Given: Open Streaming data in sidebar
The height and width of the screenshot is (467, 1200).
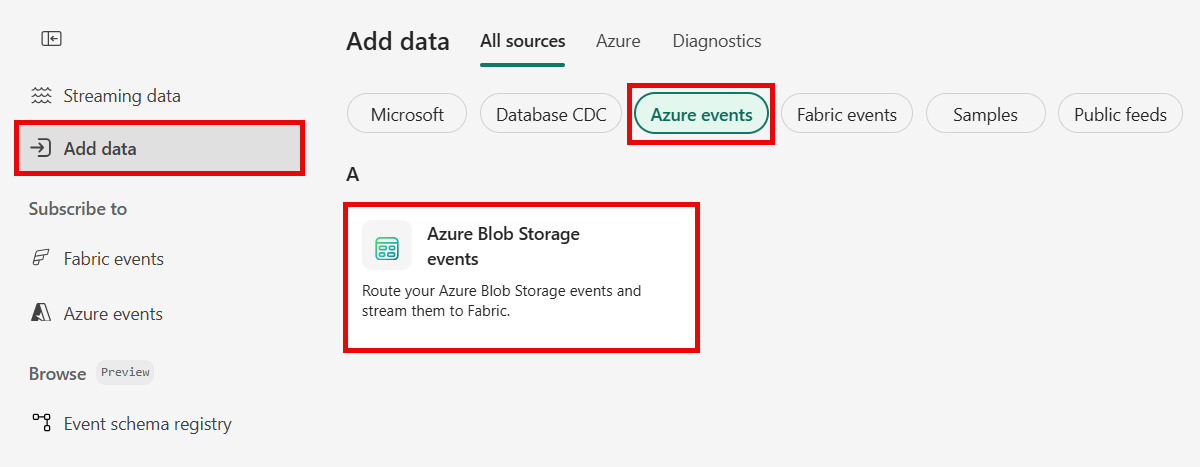Looking at the screenshot, I should point(122,96).
